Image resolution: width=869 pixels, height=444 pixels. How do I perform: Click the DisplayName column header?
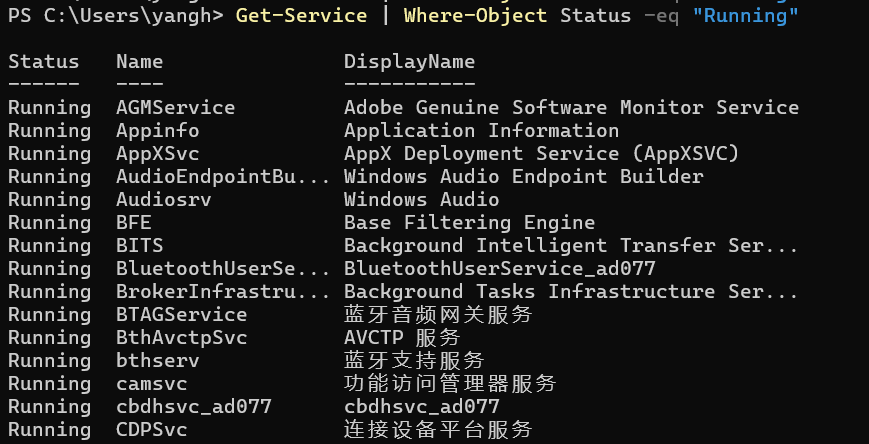409,62
